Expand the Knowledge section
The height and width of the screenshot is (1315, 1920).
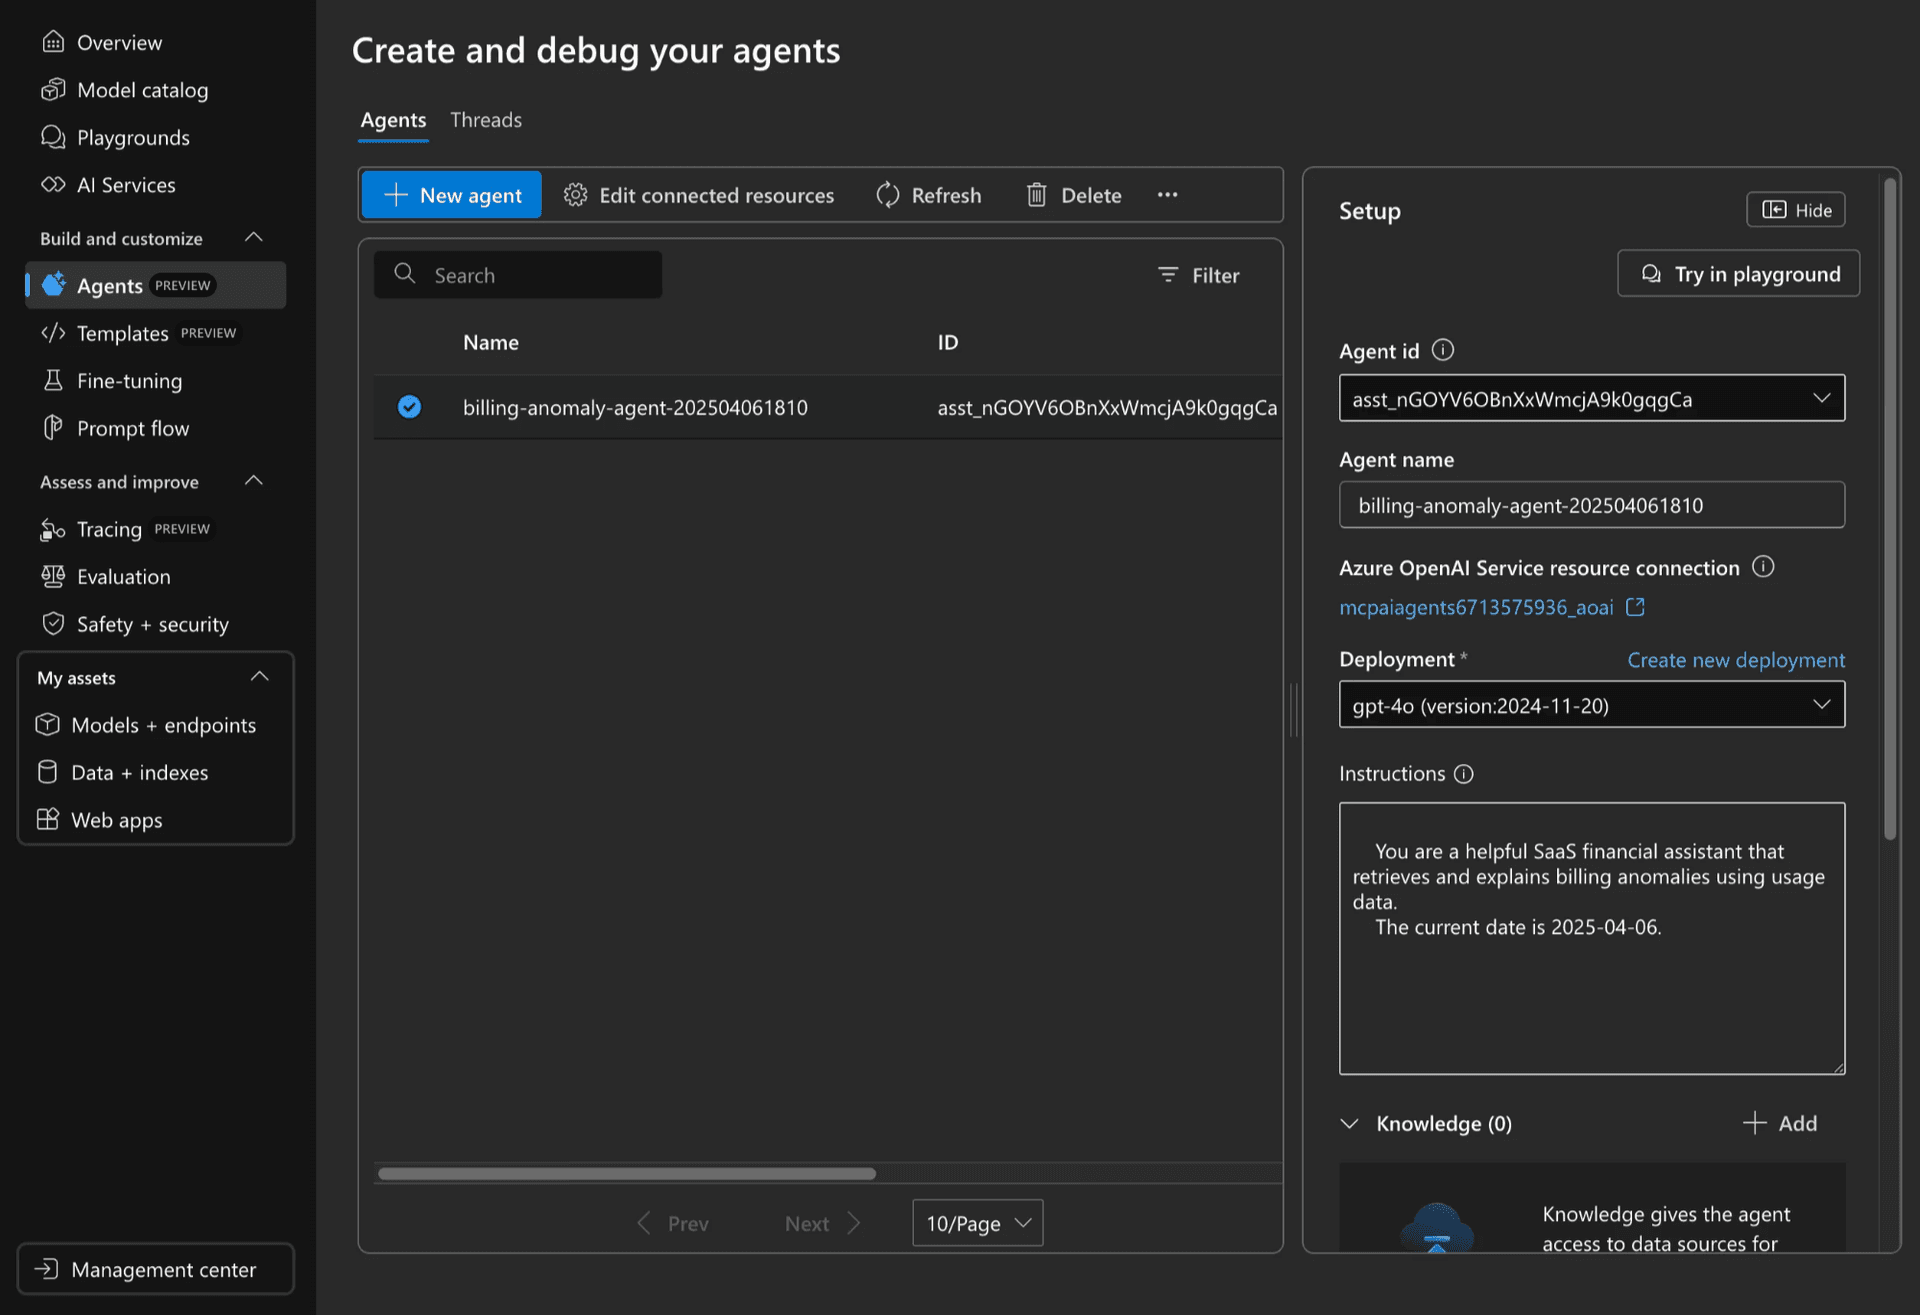tap(1349, 1123)
